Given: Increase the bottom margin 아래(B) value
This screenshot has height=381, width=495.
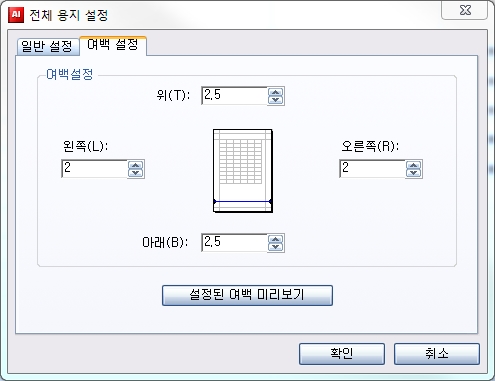Looking at the screenshot, I should pos(276,239).
